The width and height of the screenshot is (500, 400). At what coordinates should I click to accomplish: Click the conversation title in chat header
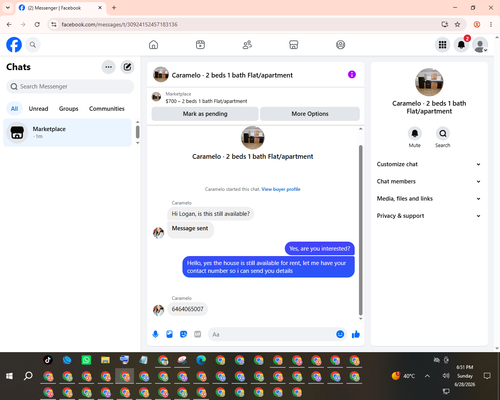pos(232,75)
